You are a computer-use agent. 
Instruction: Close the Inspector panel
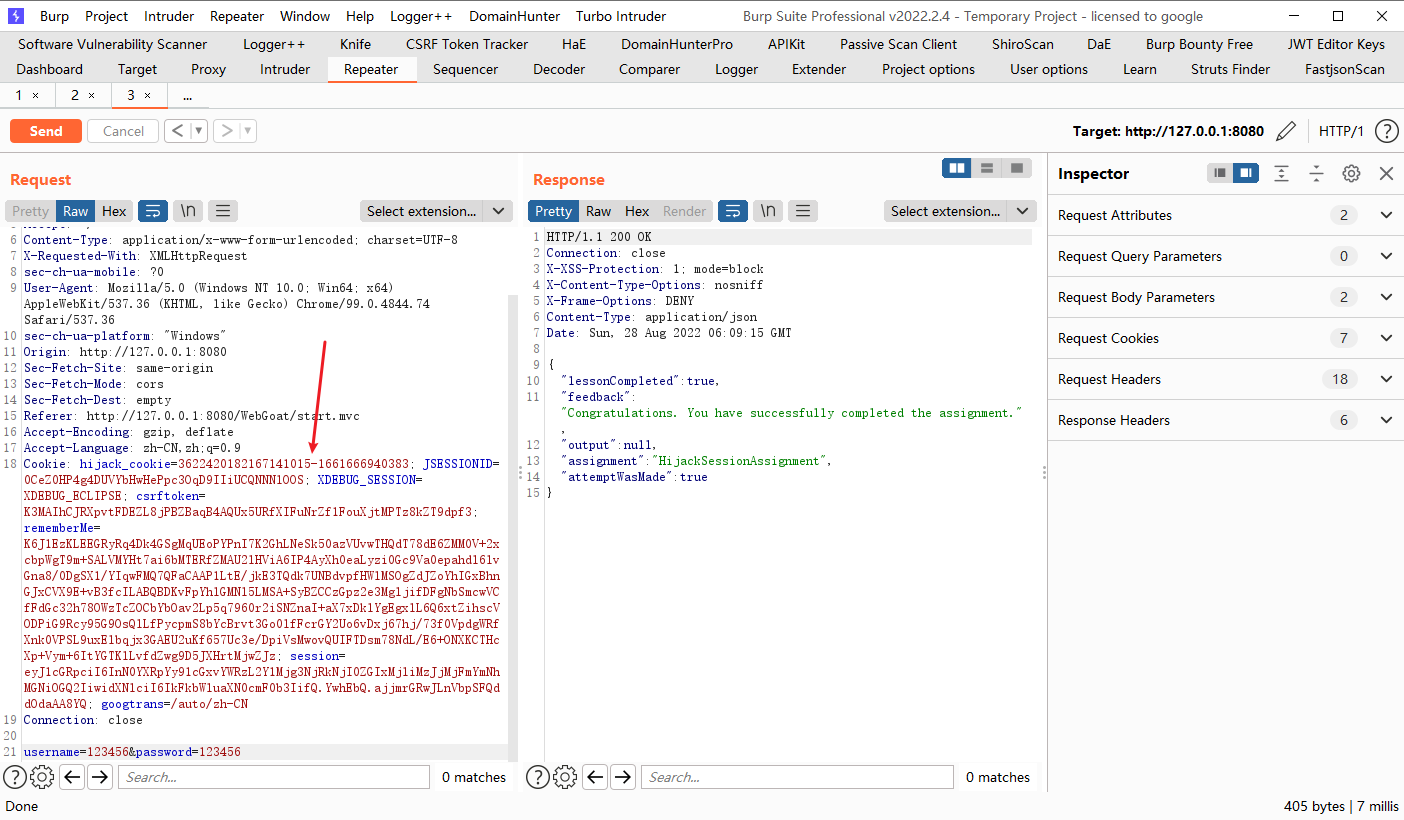(x=1386, y=173)
